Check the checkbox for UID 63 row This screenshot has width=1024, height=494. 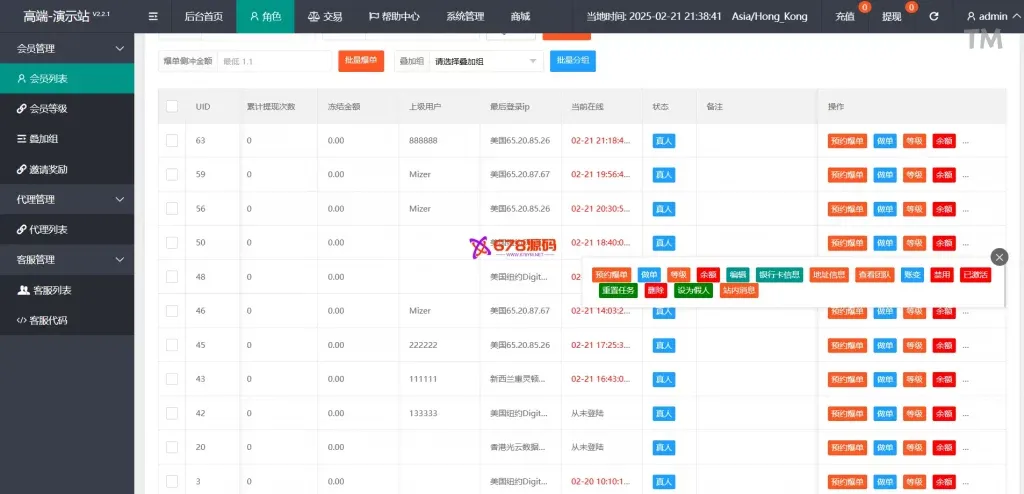click(x=172, y=140)
